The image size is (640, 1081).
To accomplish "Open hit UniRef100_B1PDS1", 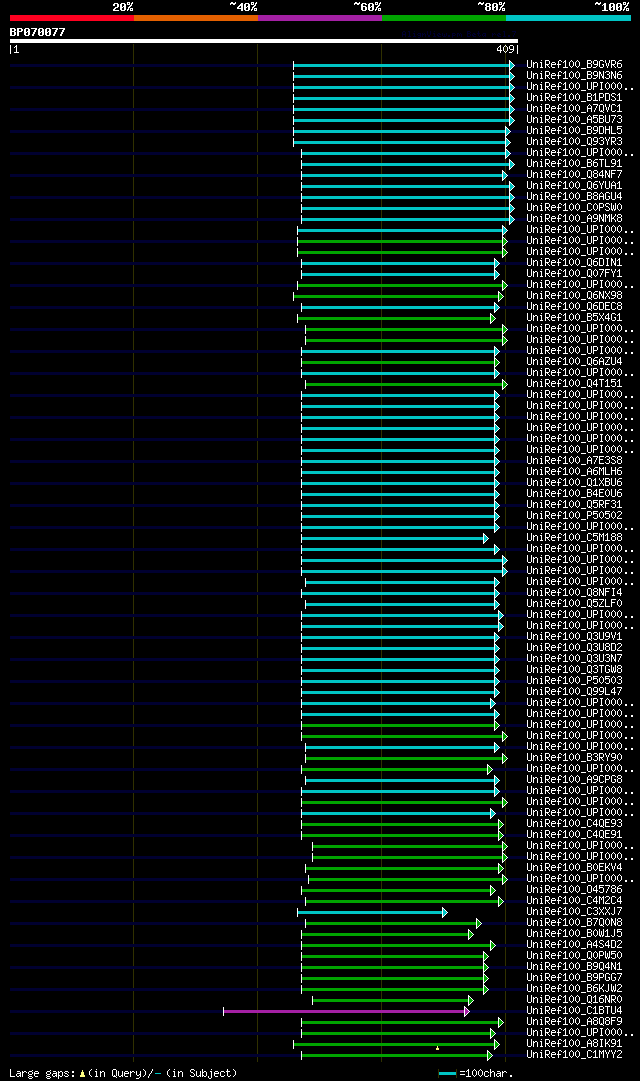I will (574, 98).
